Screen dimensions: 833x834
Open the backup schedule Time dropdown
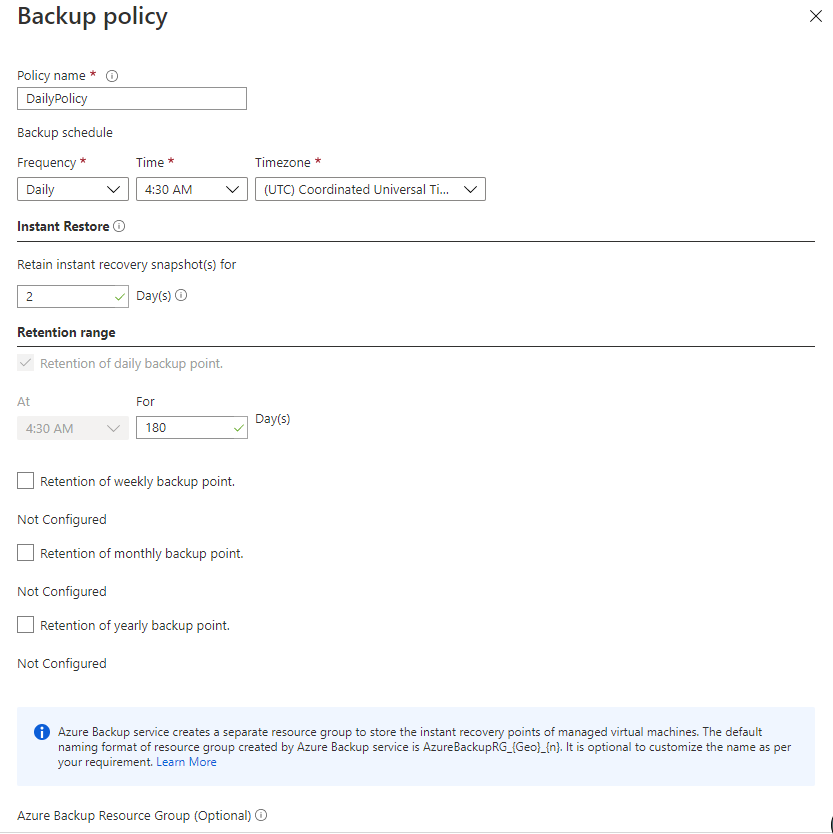[191, 189]
